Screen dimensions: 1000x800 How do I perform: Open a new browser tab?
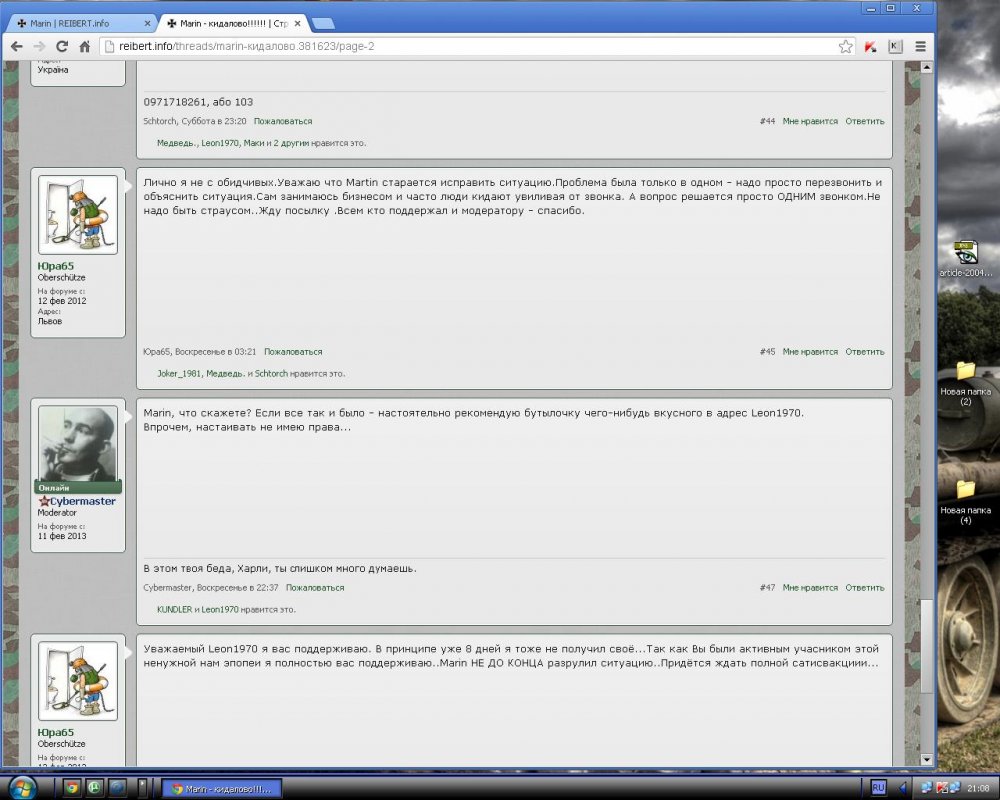pyautogui.click(x=323, y=23)
